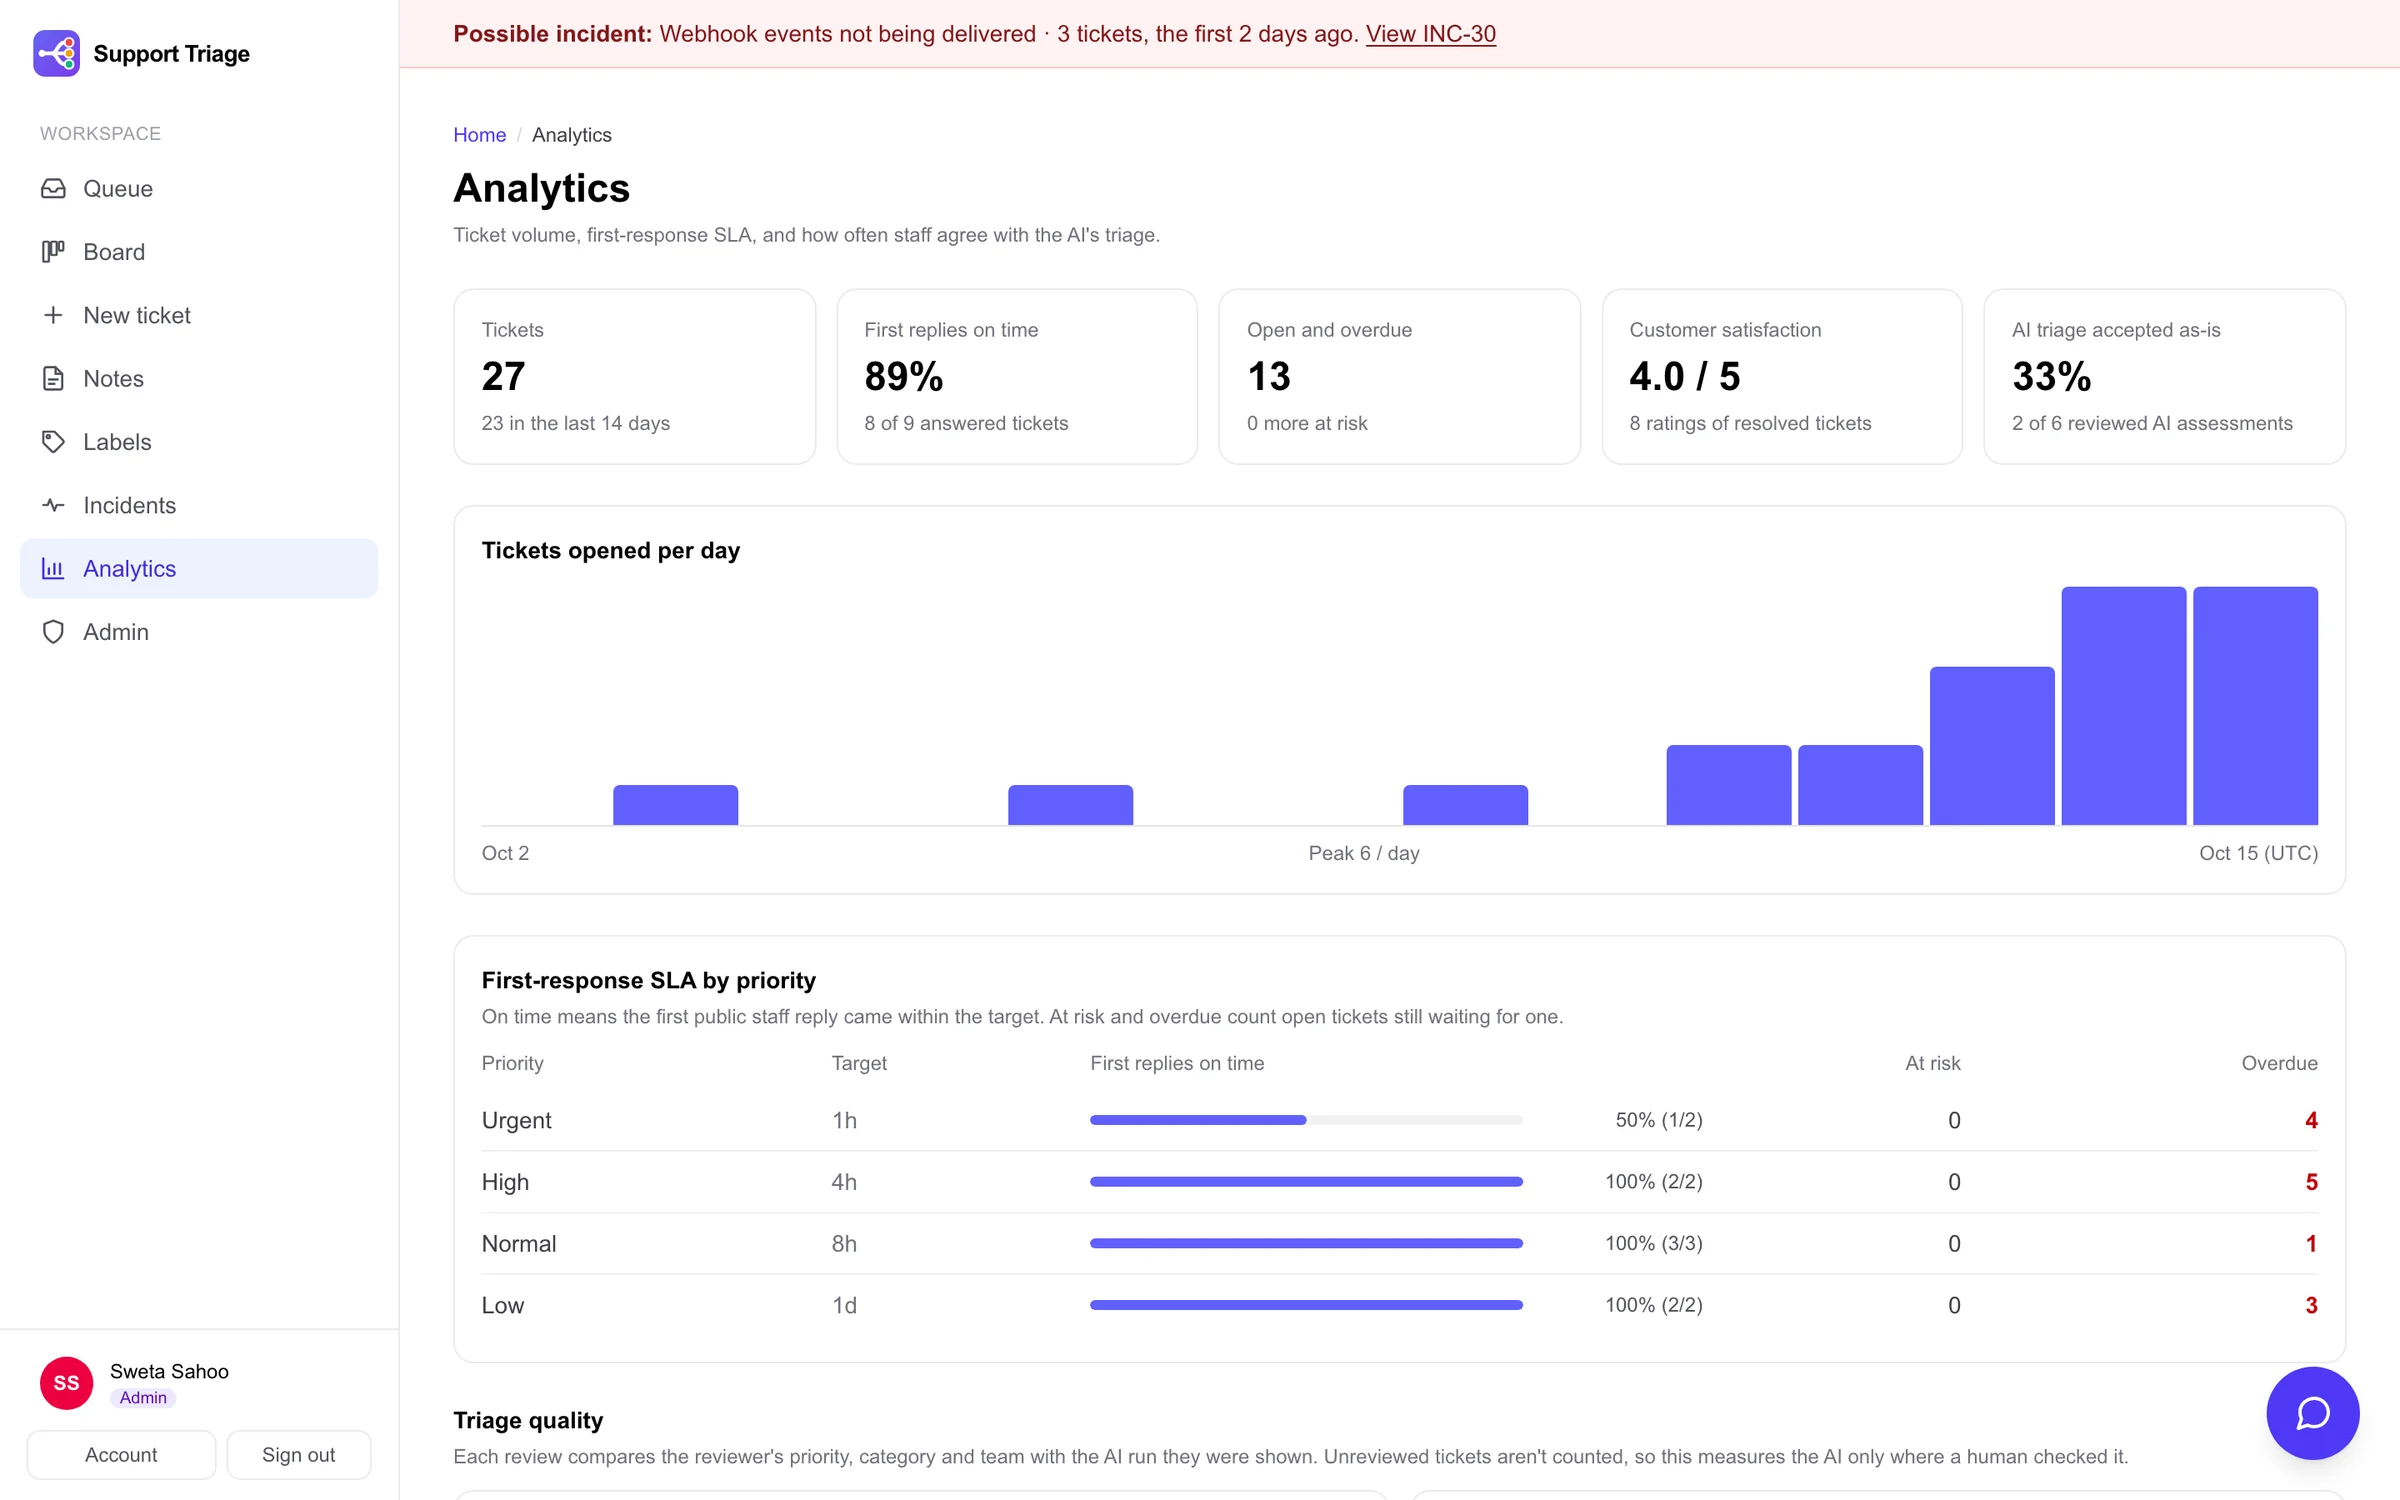This screenshot has height=1500, width=2400.
Task: Open the Labels page
Action: (x=199, y=442)
